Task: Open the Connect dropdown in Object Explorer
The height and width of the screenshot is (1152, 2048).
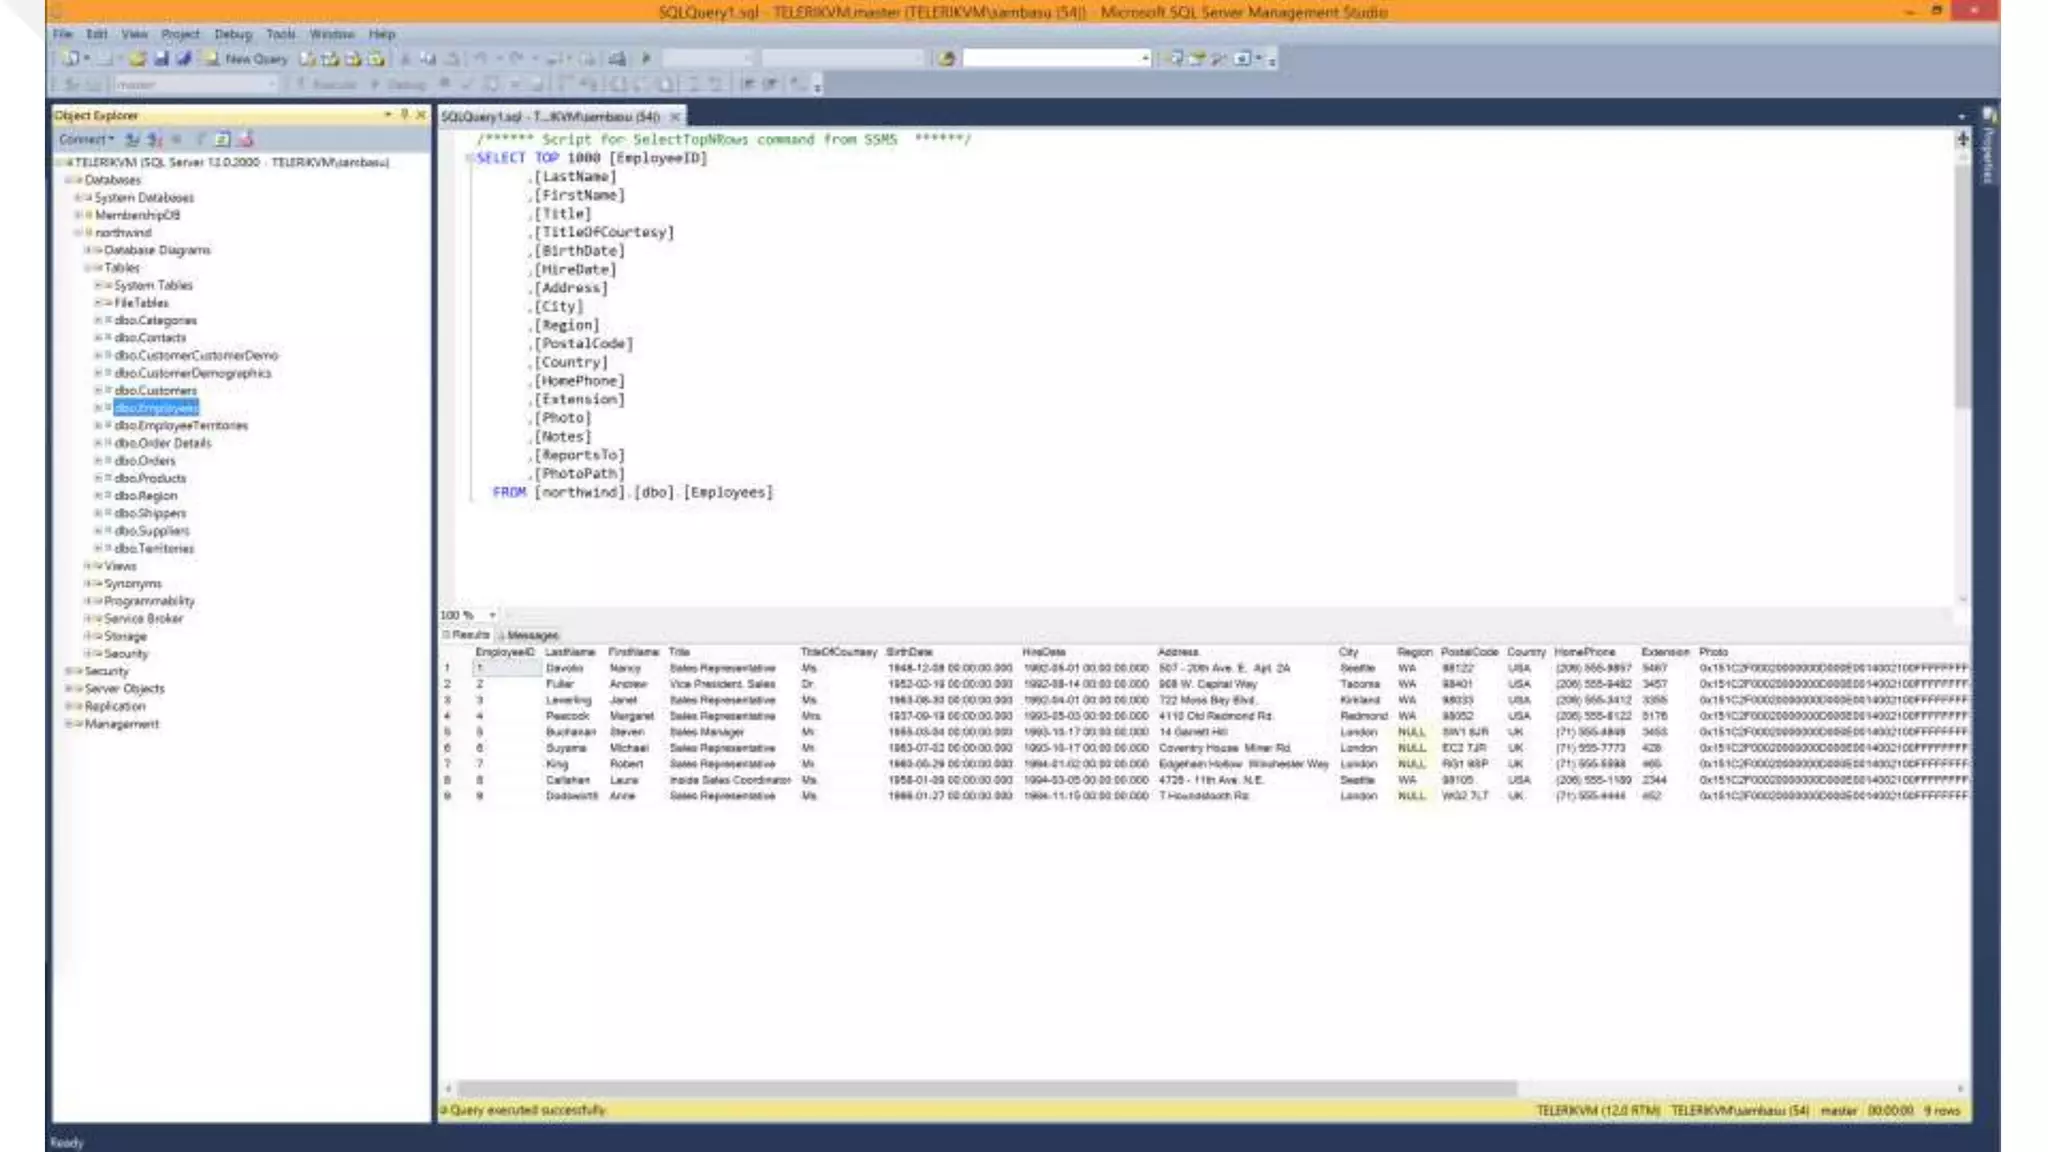Action: [x=86, y=140]
